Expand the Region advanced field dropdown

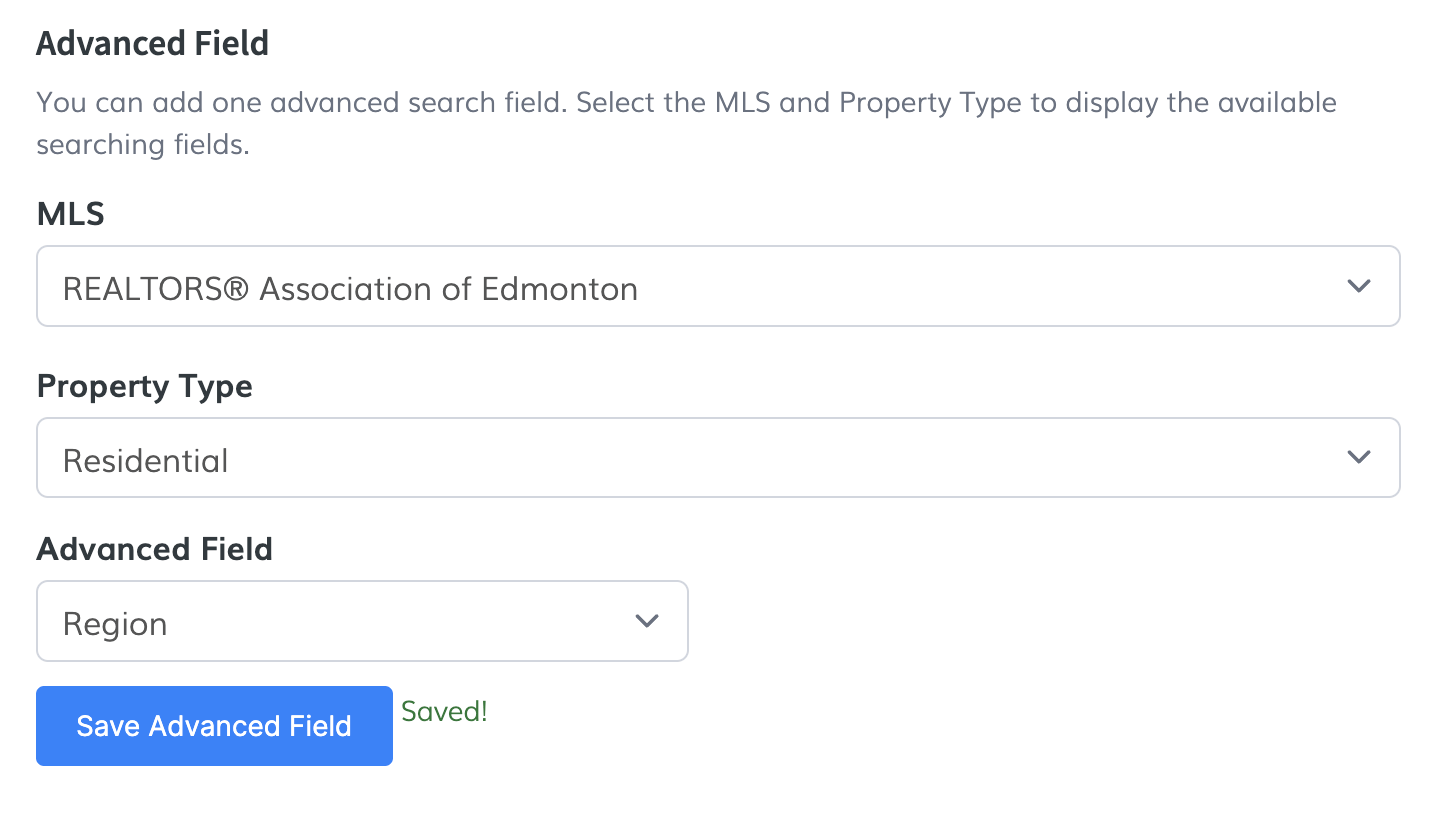coord(362,621)
